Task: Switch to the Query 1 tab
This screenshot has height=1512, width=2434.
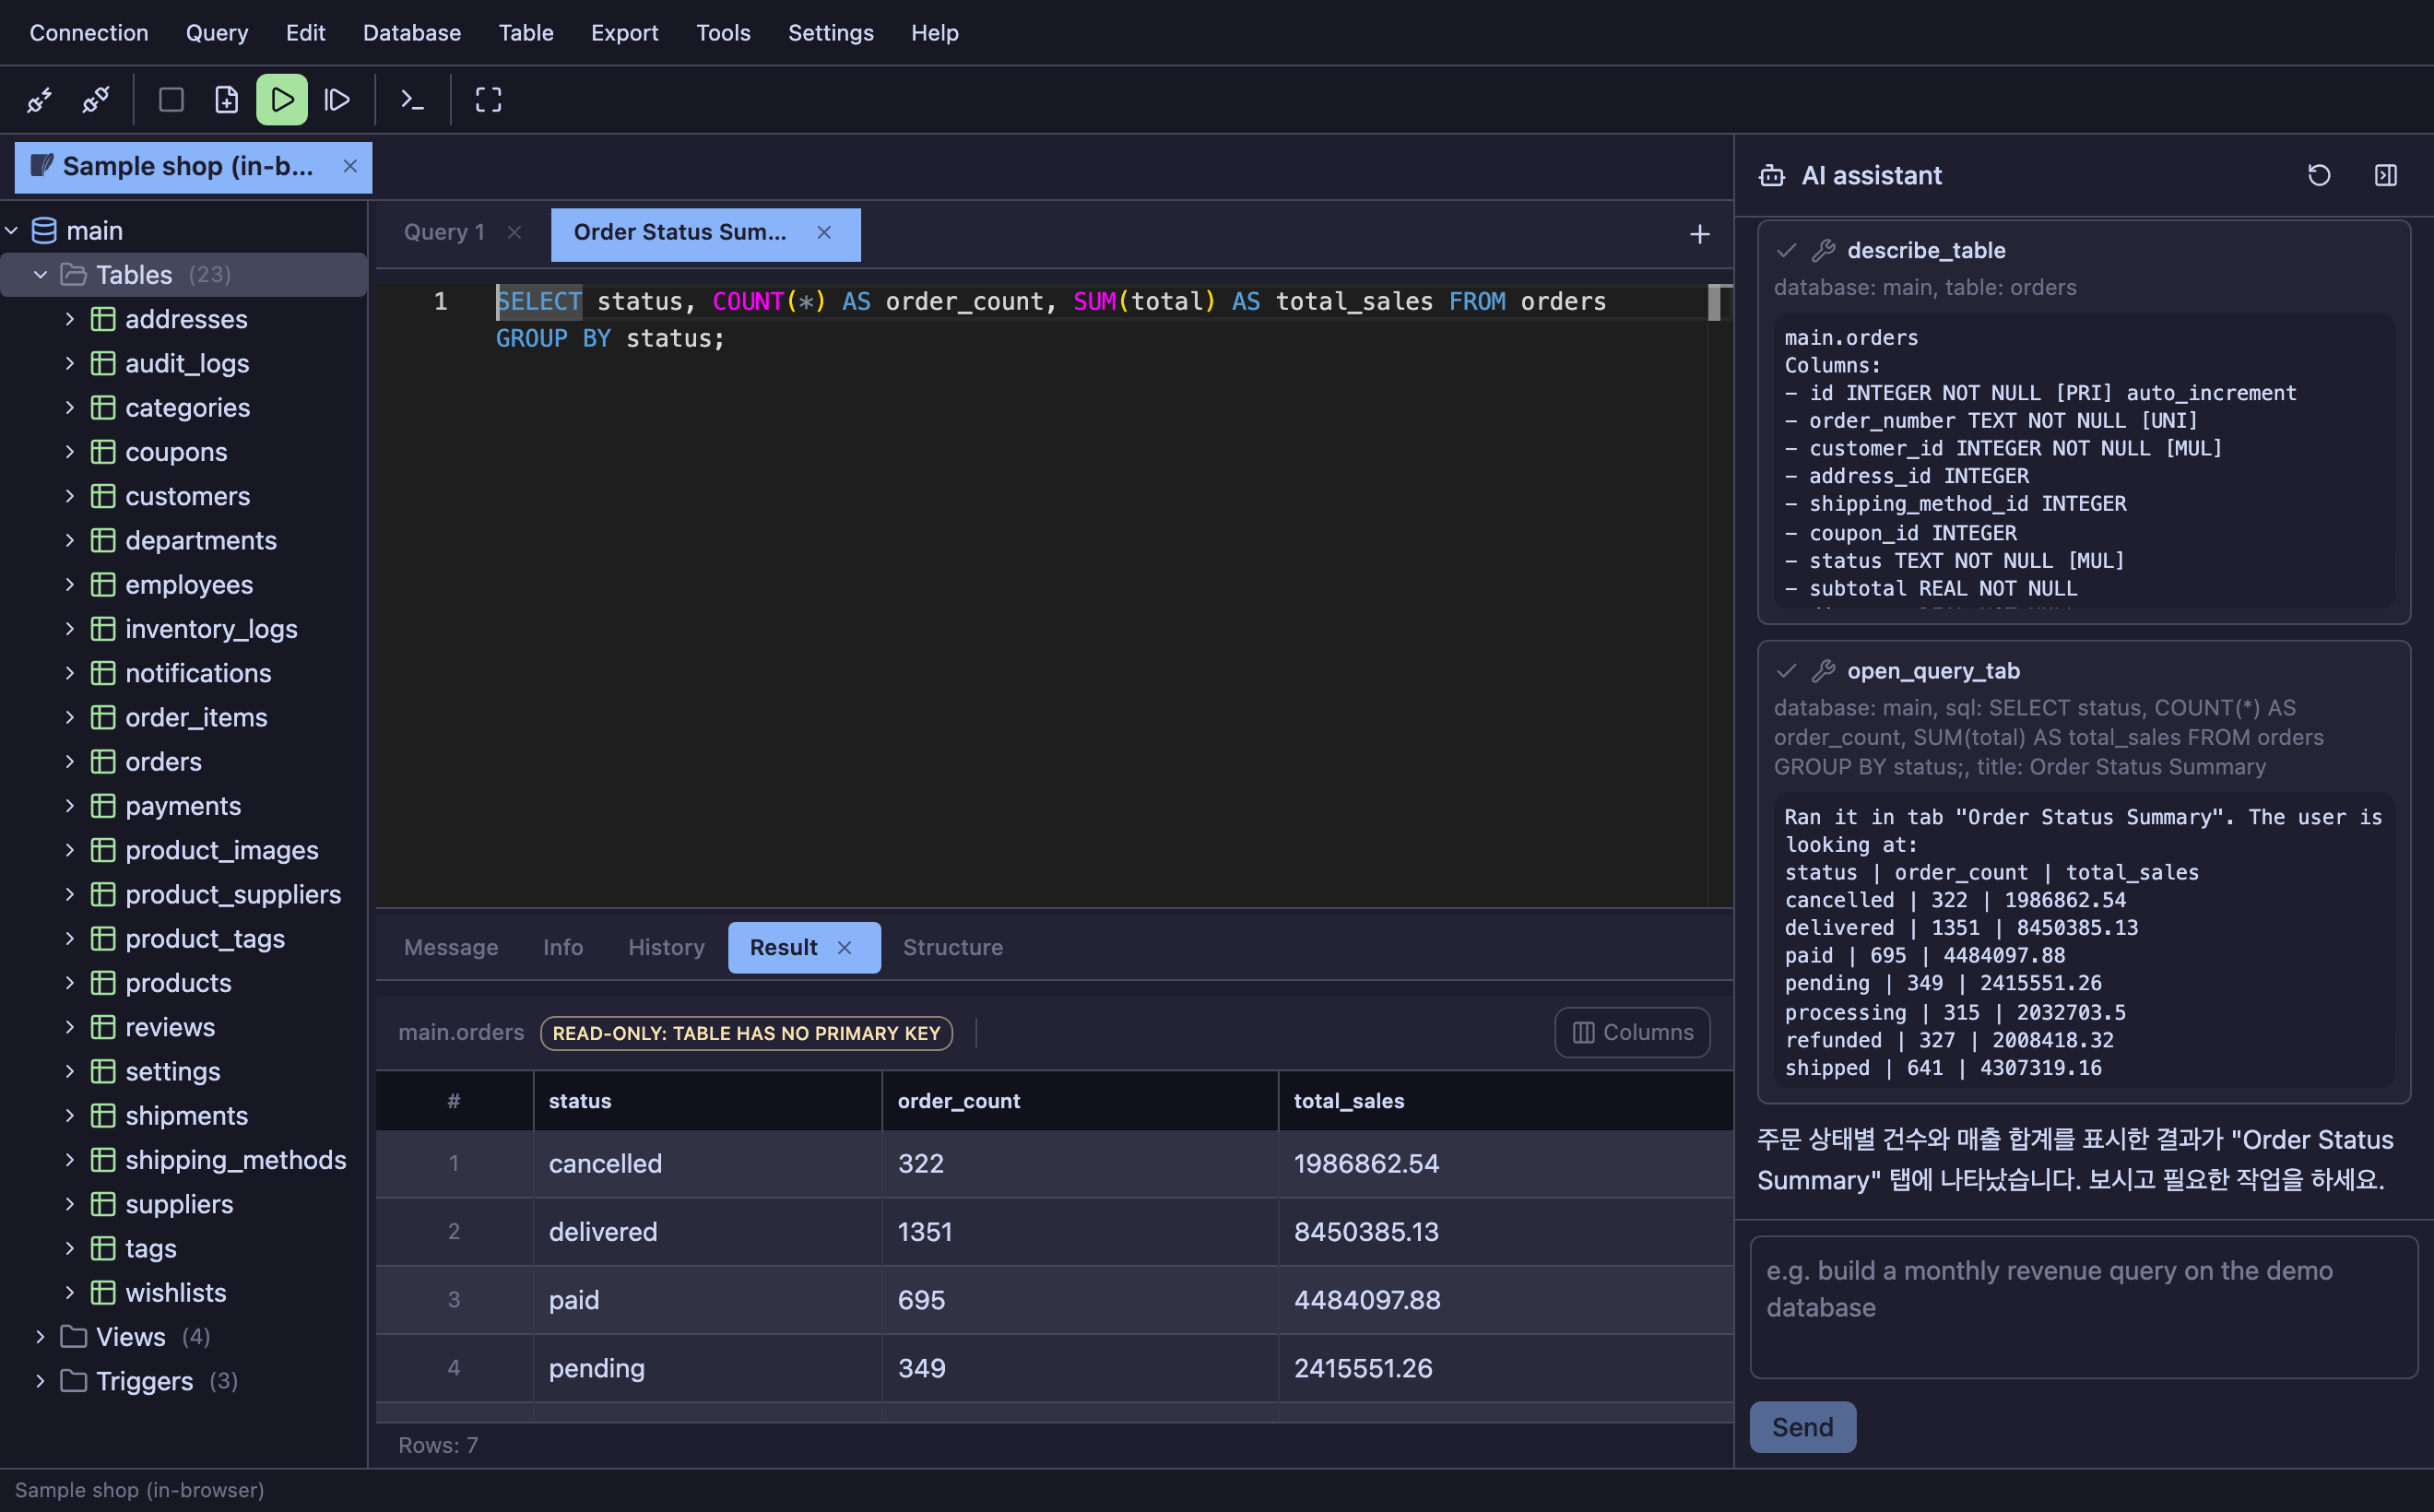Action: coord(444,232)
